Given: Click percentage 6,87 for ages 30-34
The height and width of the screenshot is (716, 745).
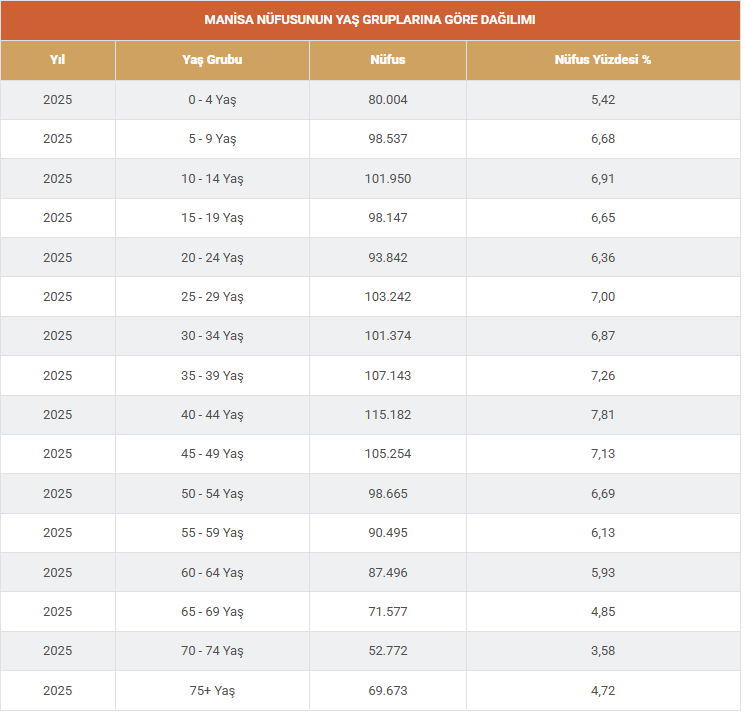Looking at the screenshot, I should pos(603,336).
